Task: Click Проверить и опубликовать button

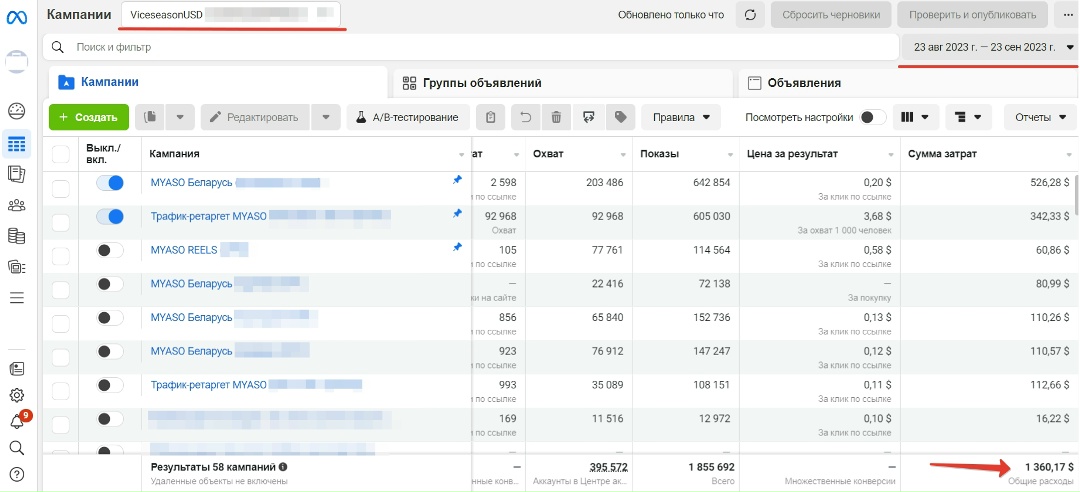Action: click(x=973, y=14)
